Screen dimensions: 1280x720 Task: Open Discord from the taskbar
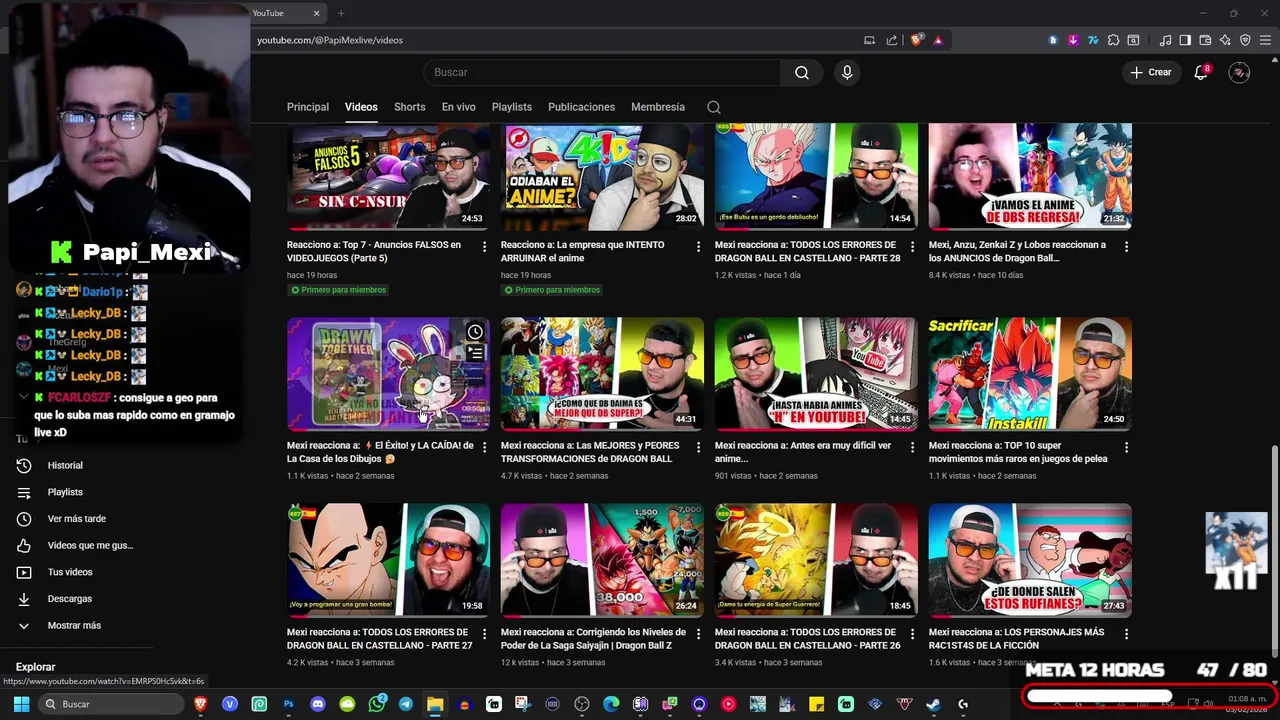[318, 704]
